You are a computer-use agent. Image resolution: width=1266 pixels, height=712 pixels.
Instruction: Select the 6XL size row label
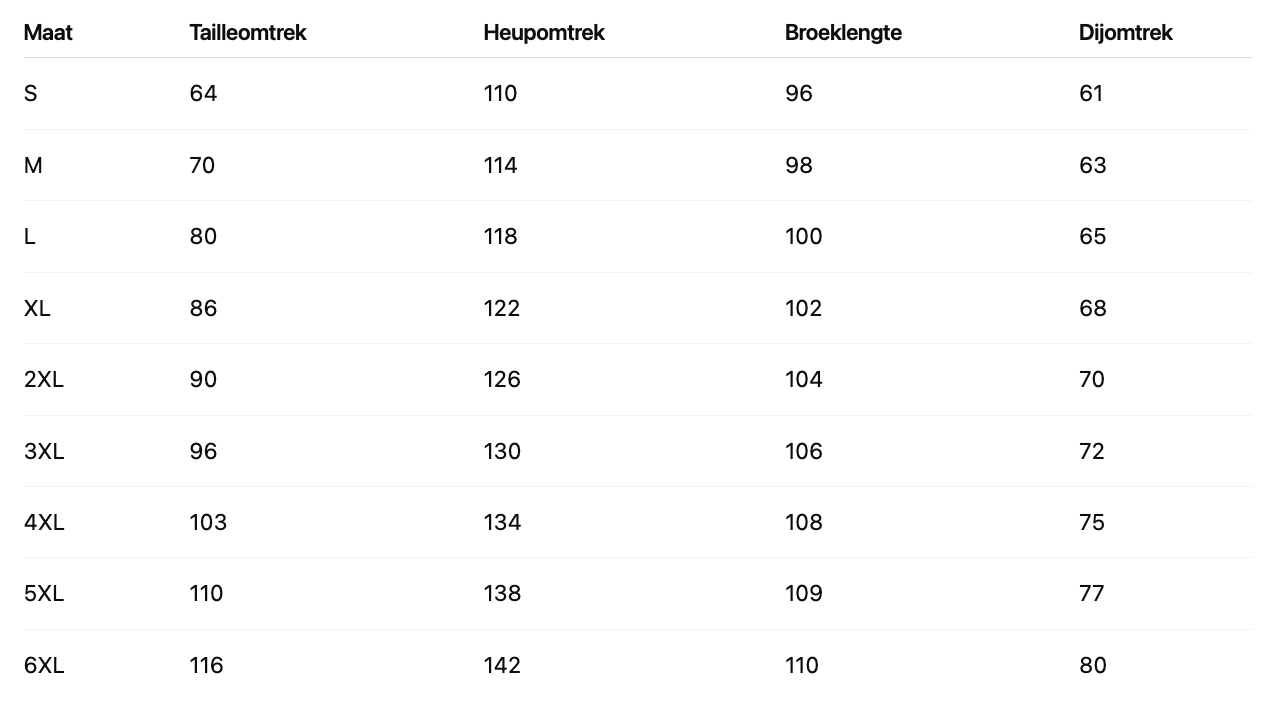[44, 665]
